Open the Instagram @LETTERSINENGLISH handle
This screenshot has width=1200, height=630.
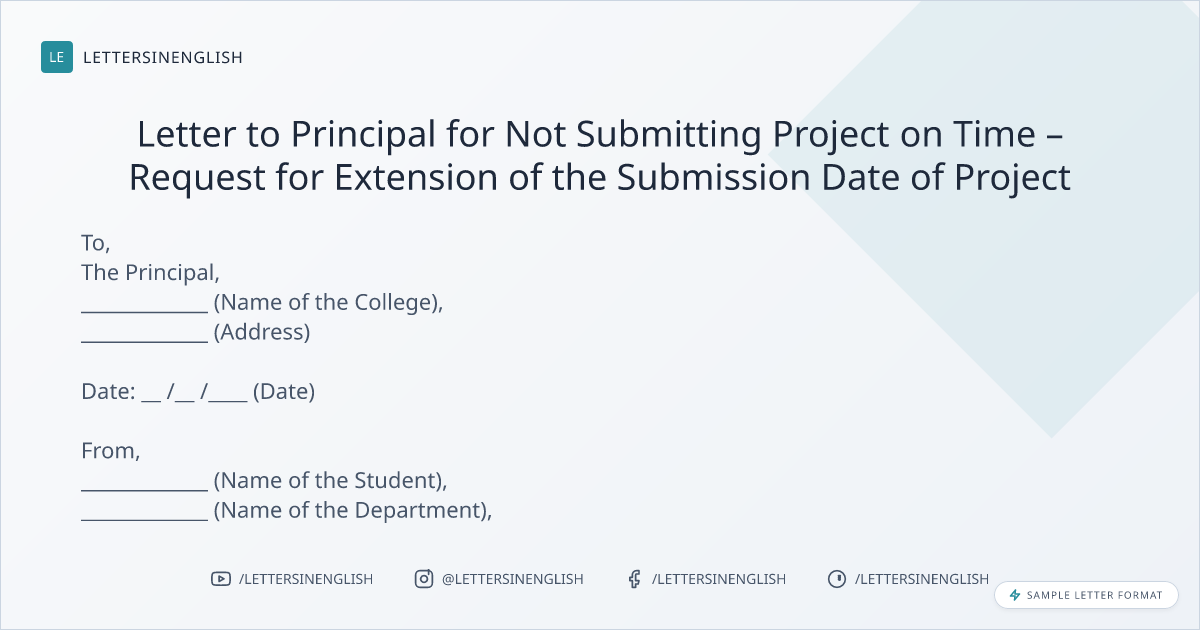click(x=513, y=579)
